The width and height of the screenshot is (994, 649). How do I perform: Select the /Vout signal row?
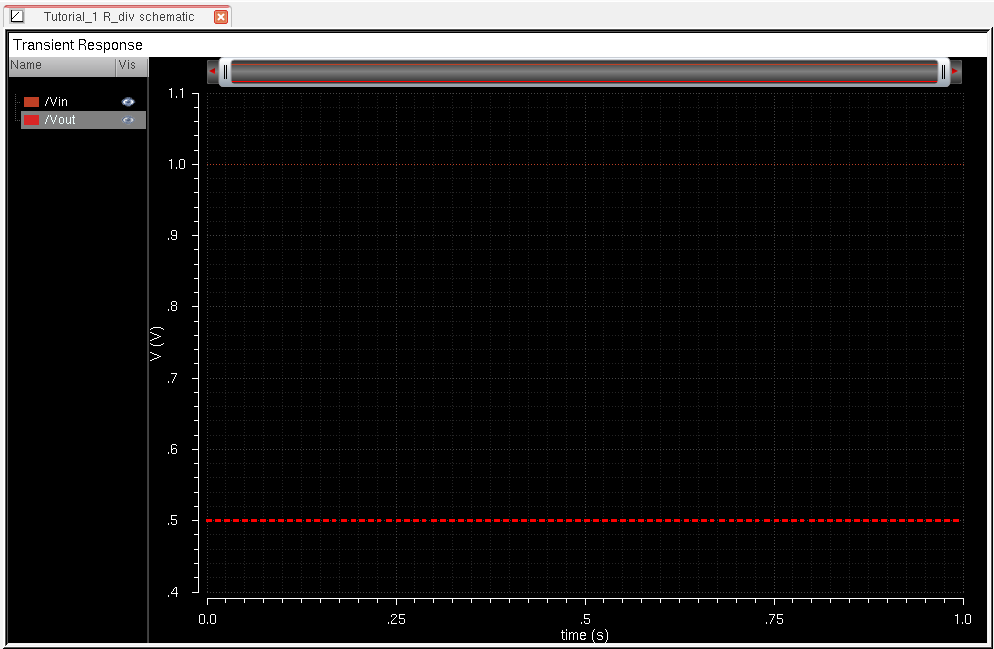(83, 120)
